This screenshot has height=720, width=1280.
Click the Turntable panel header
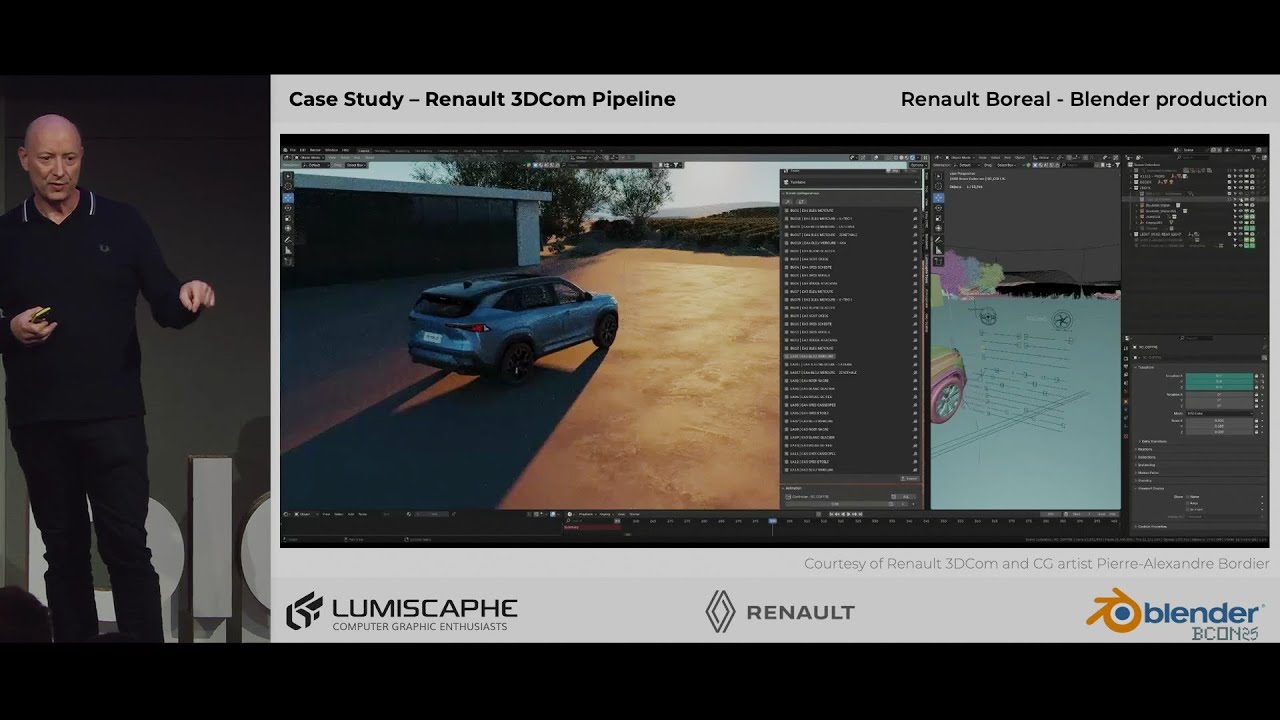click(851, 182)
